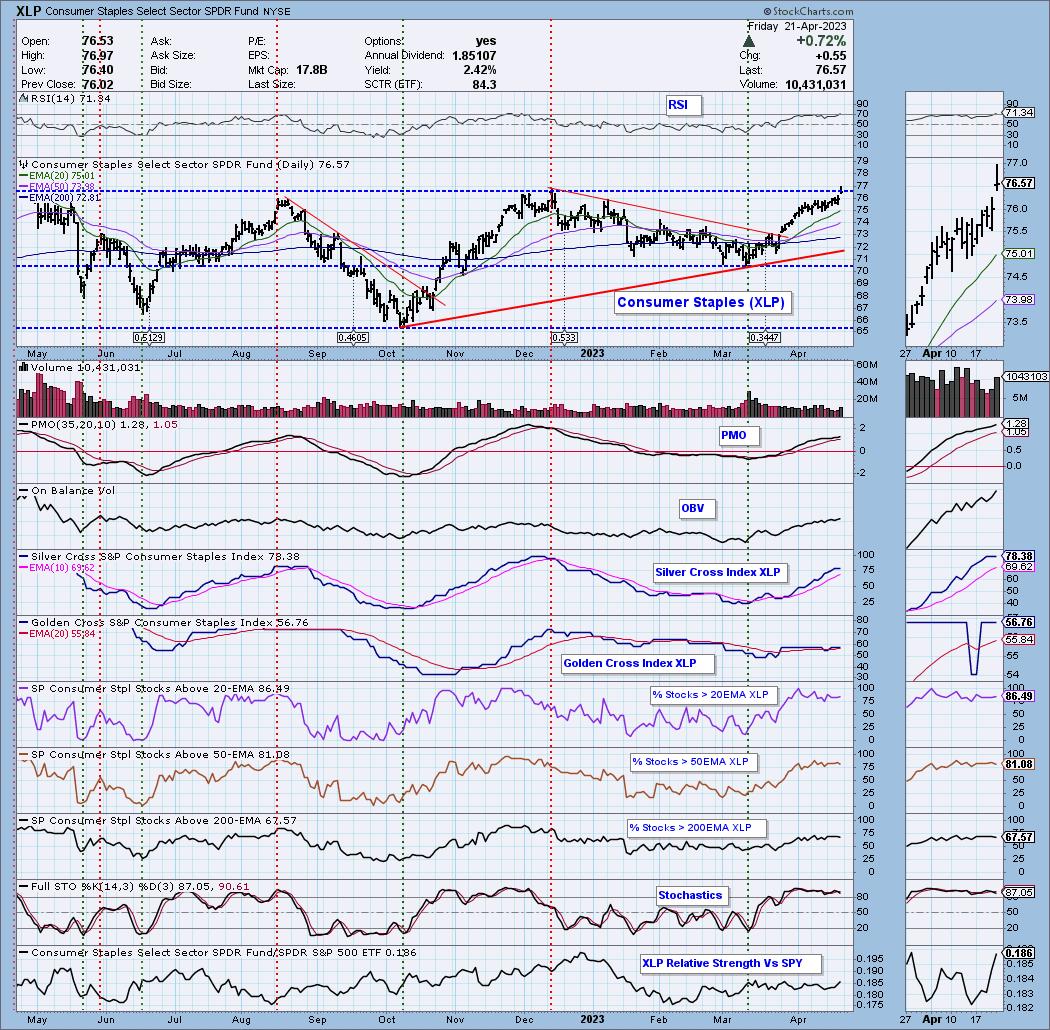This screenshot has height=1030, width=1050.
Task: Click the Golden Cross S&P Consumer Staples Index label
Action: [x=165, y=623]
